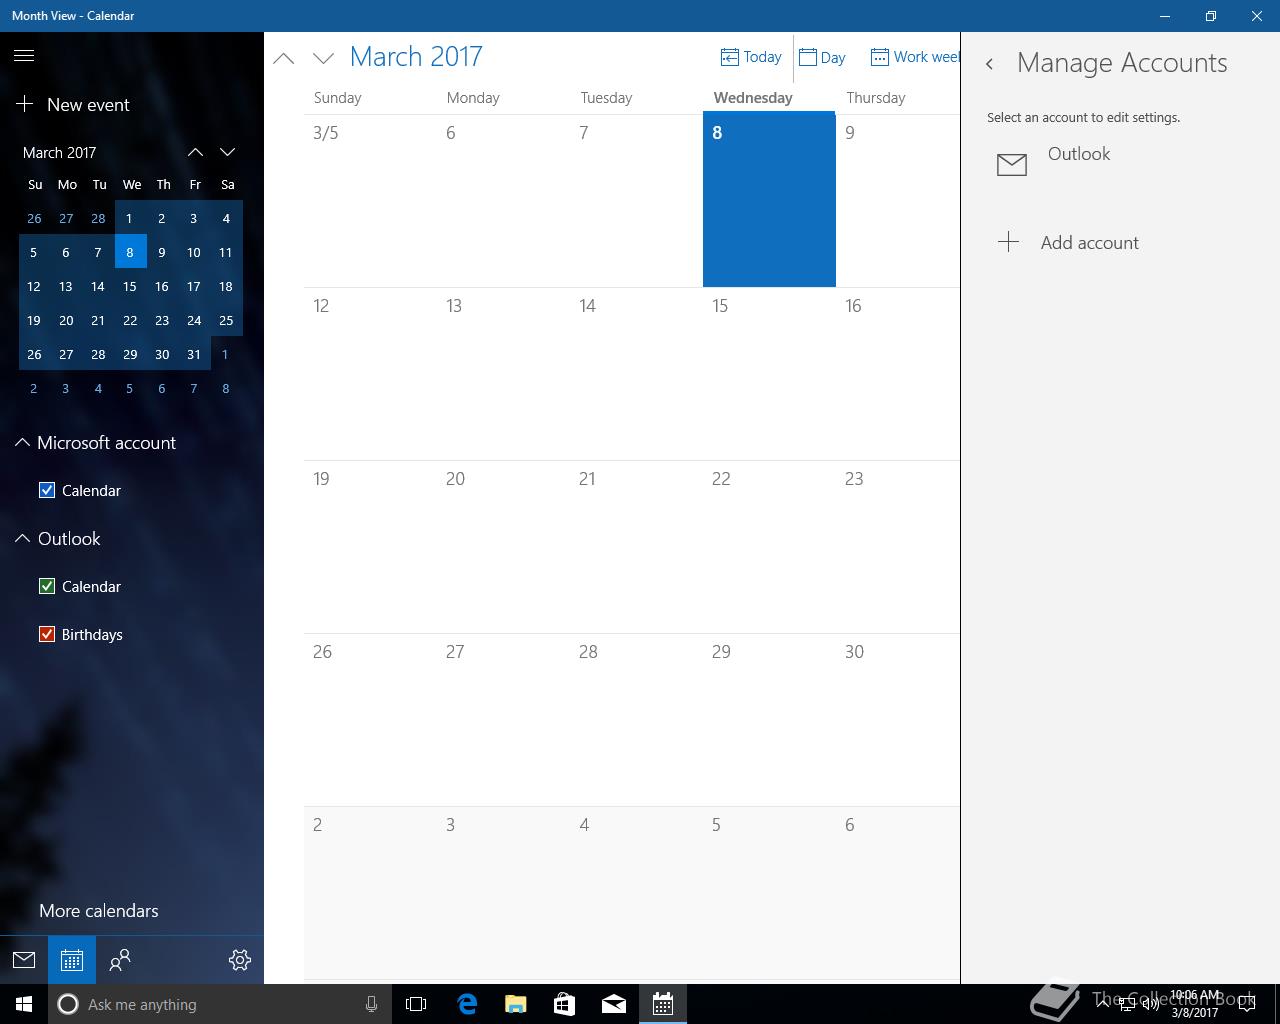The height and width of the screenshot is (1024, 1280).
Task: Open File Explorer from taskbar
Action: tap(515, 1004)
